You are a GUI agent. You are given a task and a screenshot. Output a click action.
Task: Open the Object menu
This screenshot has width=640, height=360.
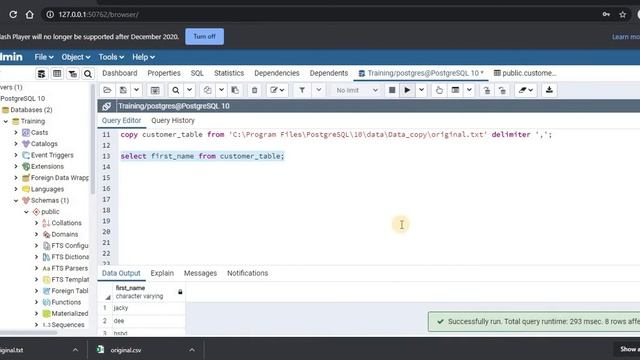click(x=76, y=57)
